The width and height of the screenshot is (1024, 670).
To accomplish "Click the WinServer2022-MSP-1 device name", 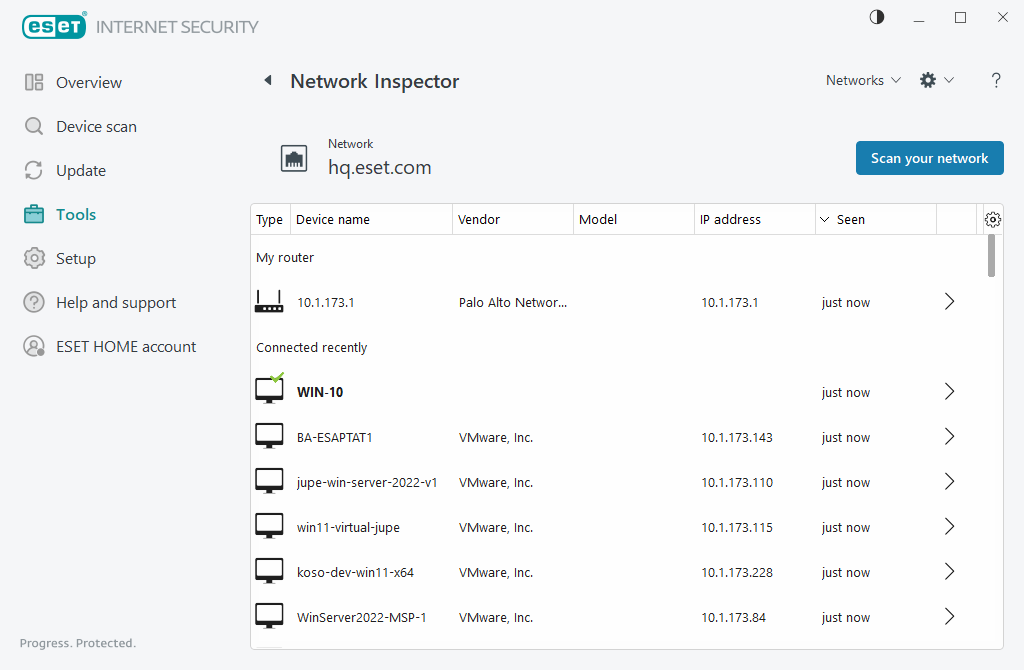I will pyautogui.click(x=361, y=617).
